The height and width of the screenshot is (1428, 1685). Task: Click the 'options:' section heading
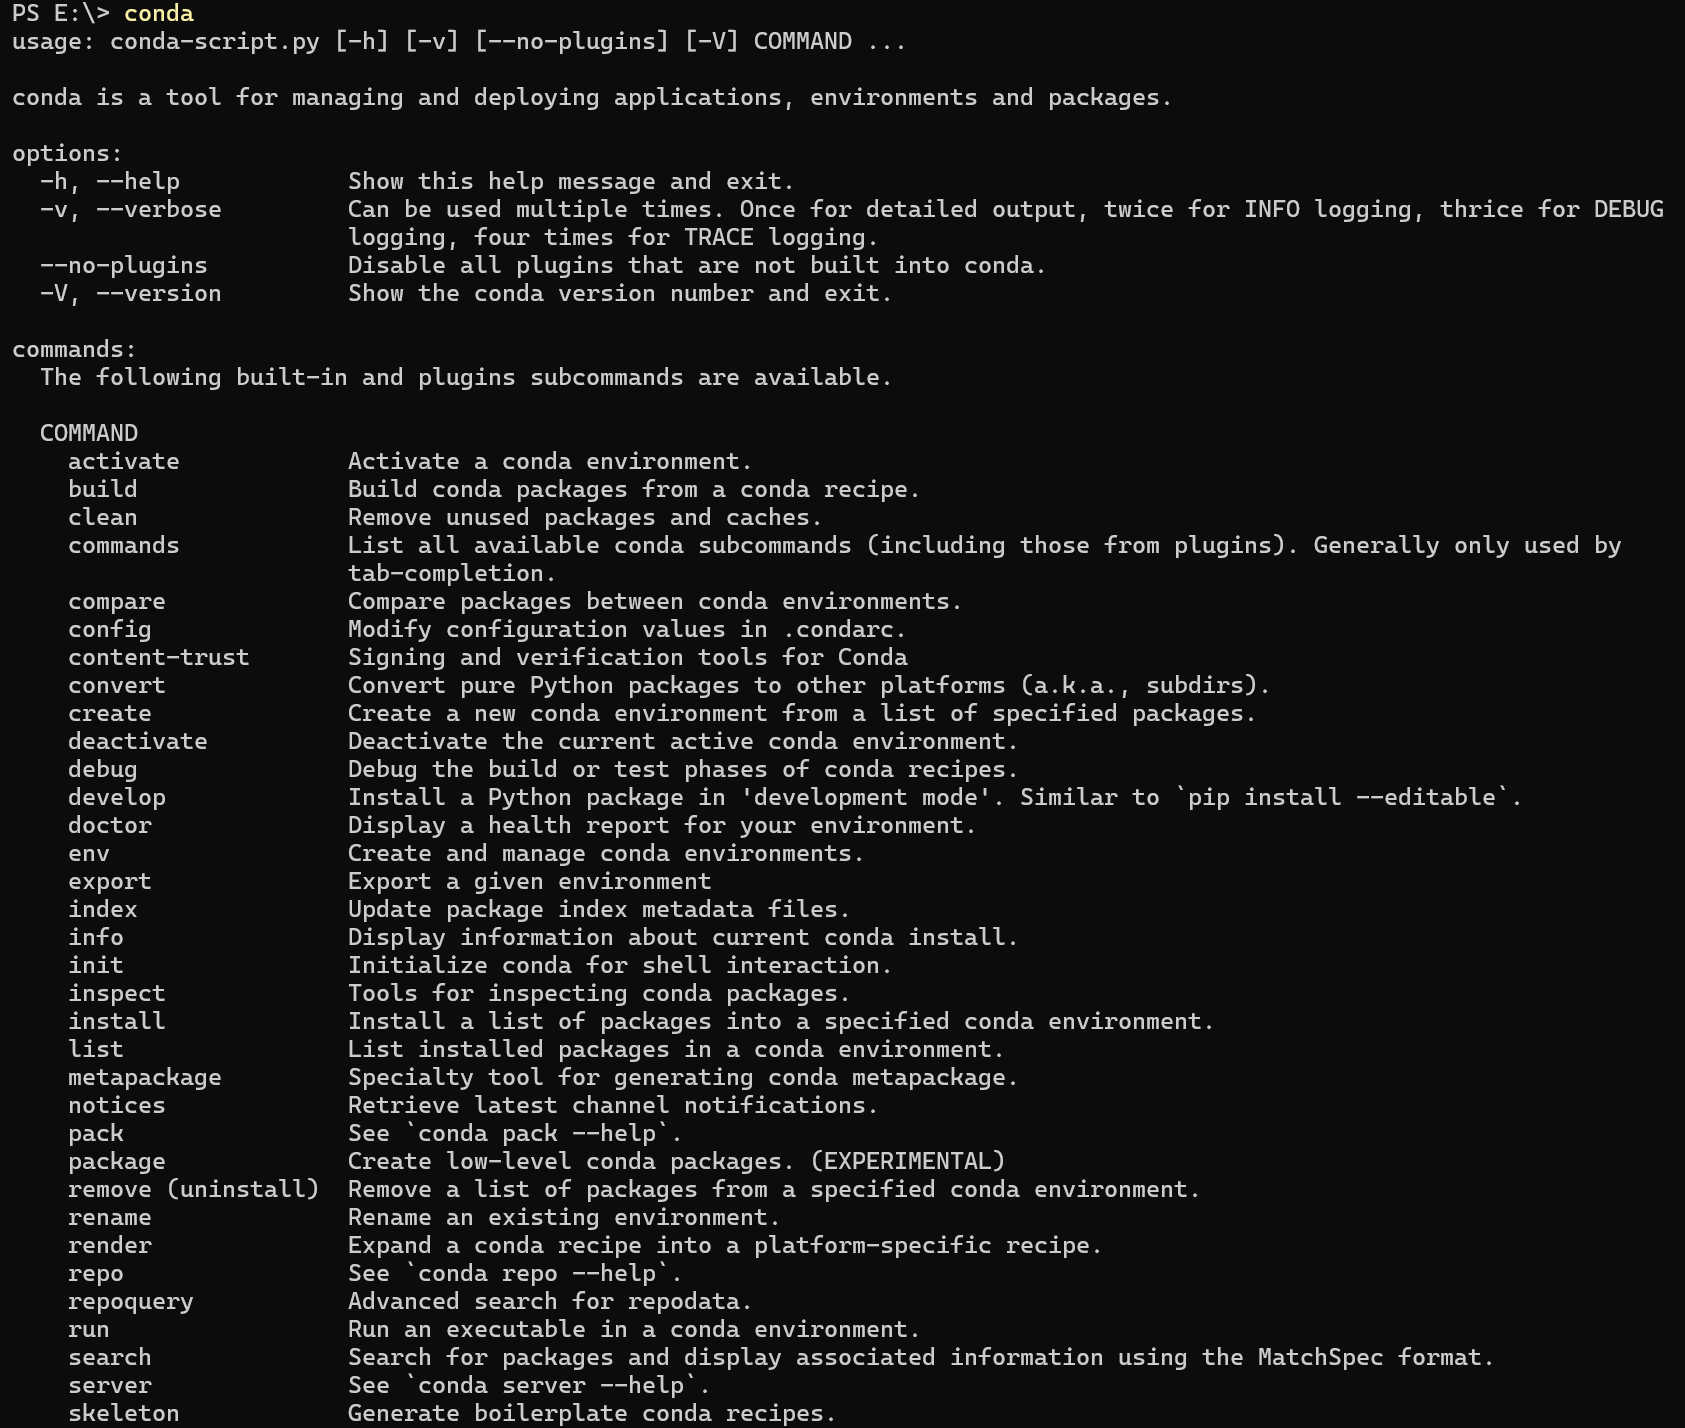[67, 153]
